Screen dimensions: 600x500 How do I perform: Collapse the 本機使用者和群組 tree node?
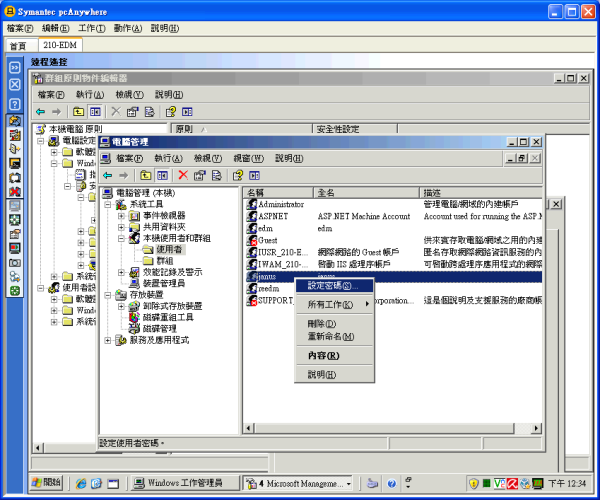pos(122,239)
